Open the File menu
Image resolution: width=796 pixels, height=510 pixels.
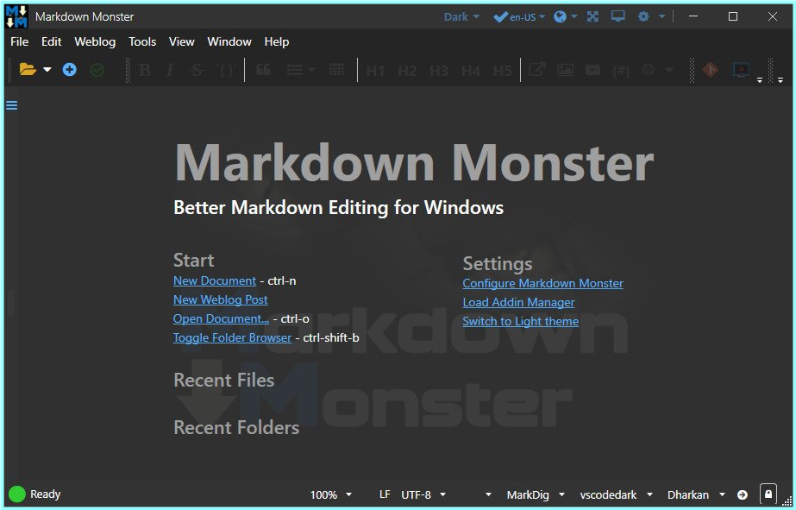[19, 42]
